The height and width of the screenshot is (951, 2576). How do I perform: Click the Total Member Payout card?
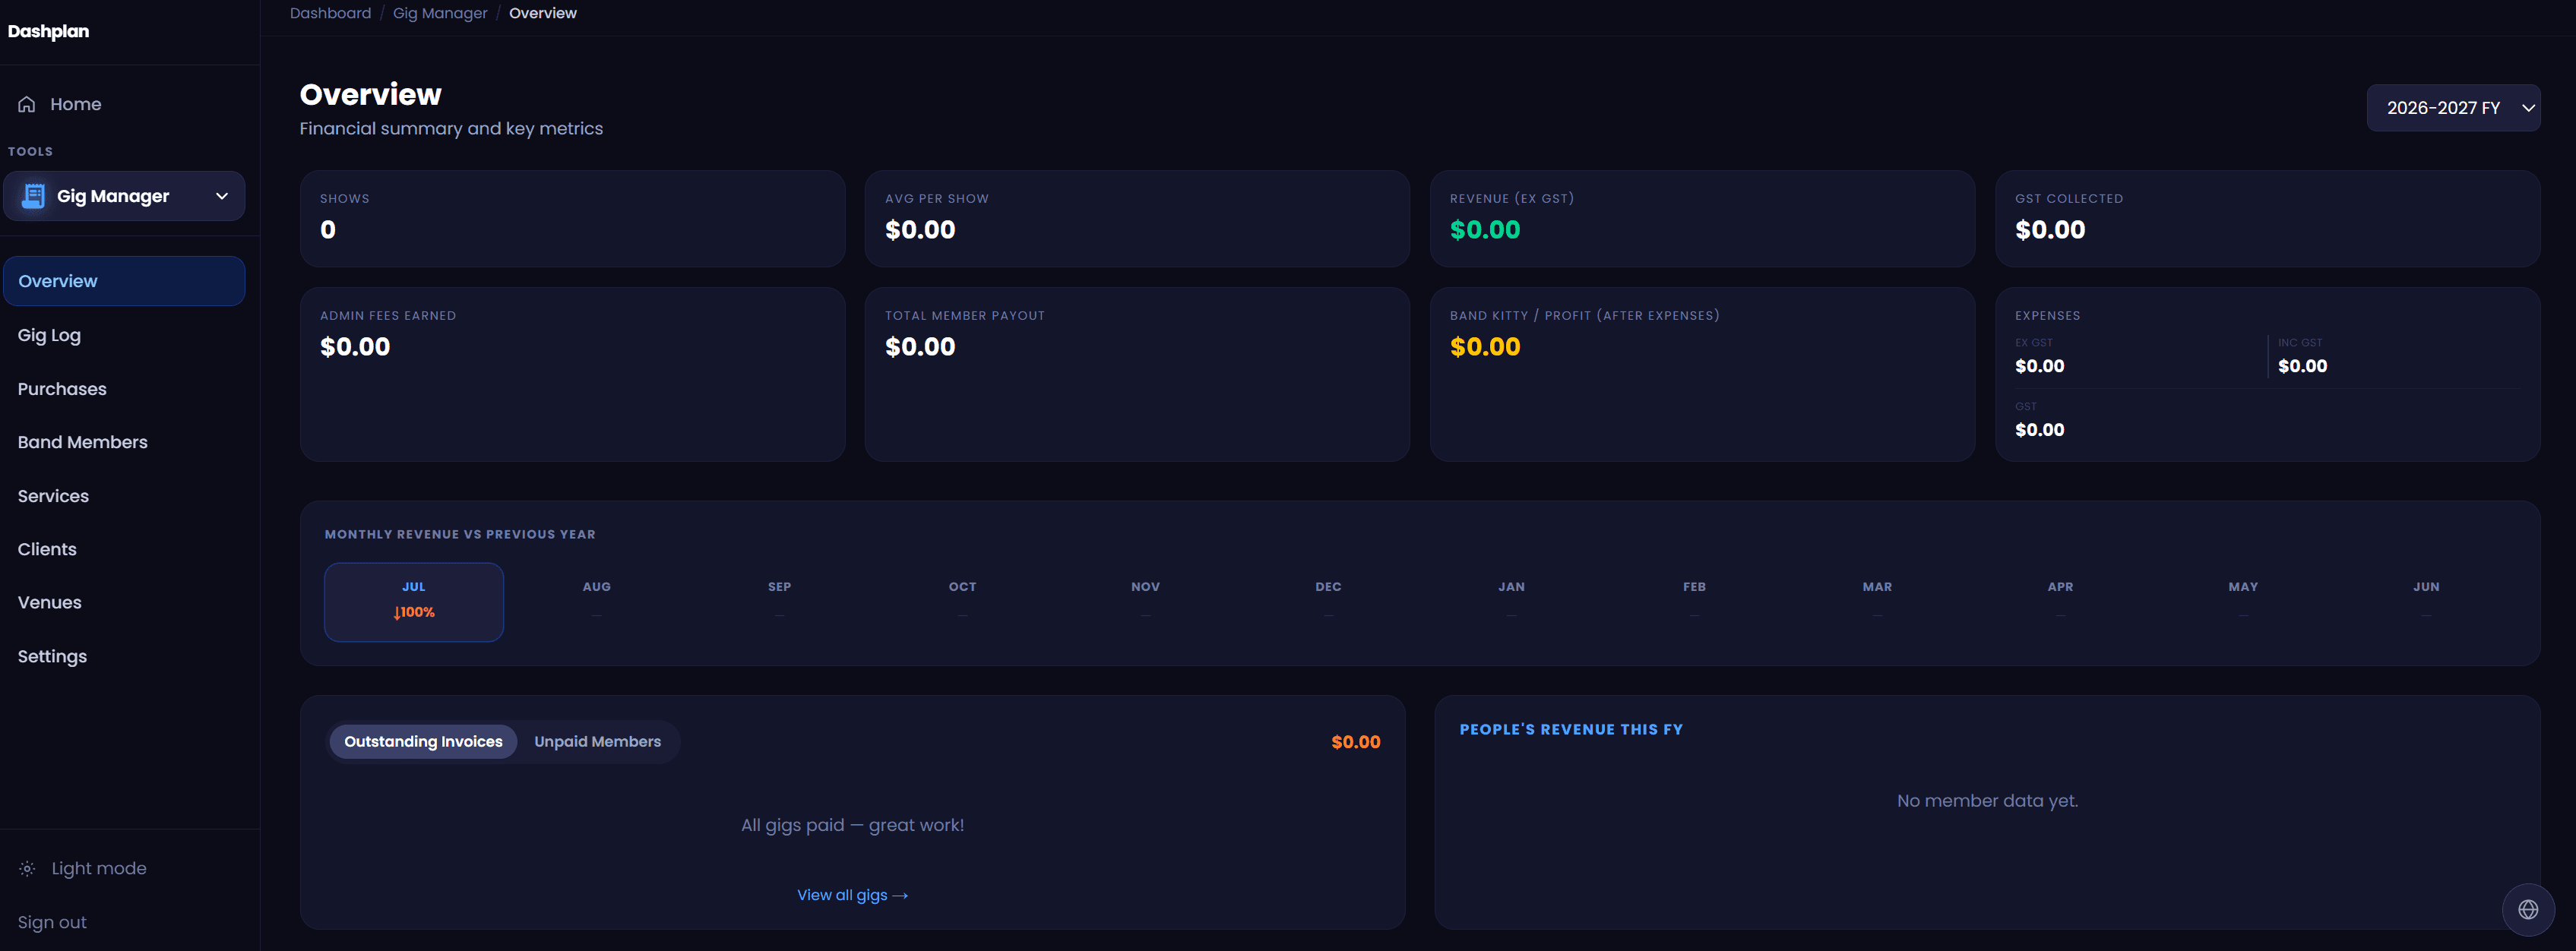pyautogui.click(x=1137, y=374)
